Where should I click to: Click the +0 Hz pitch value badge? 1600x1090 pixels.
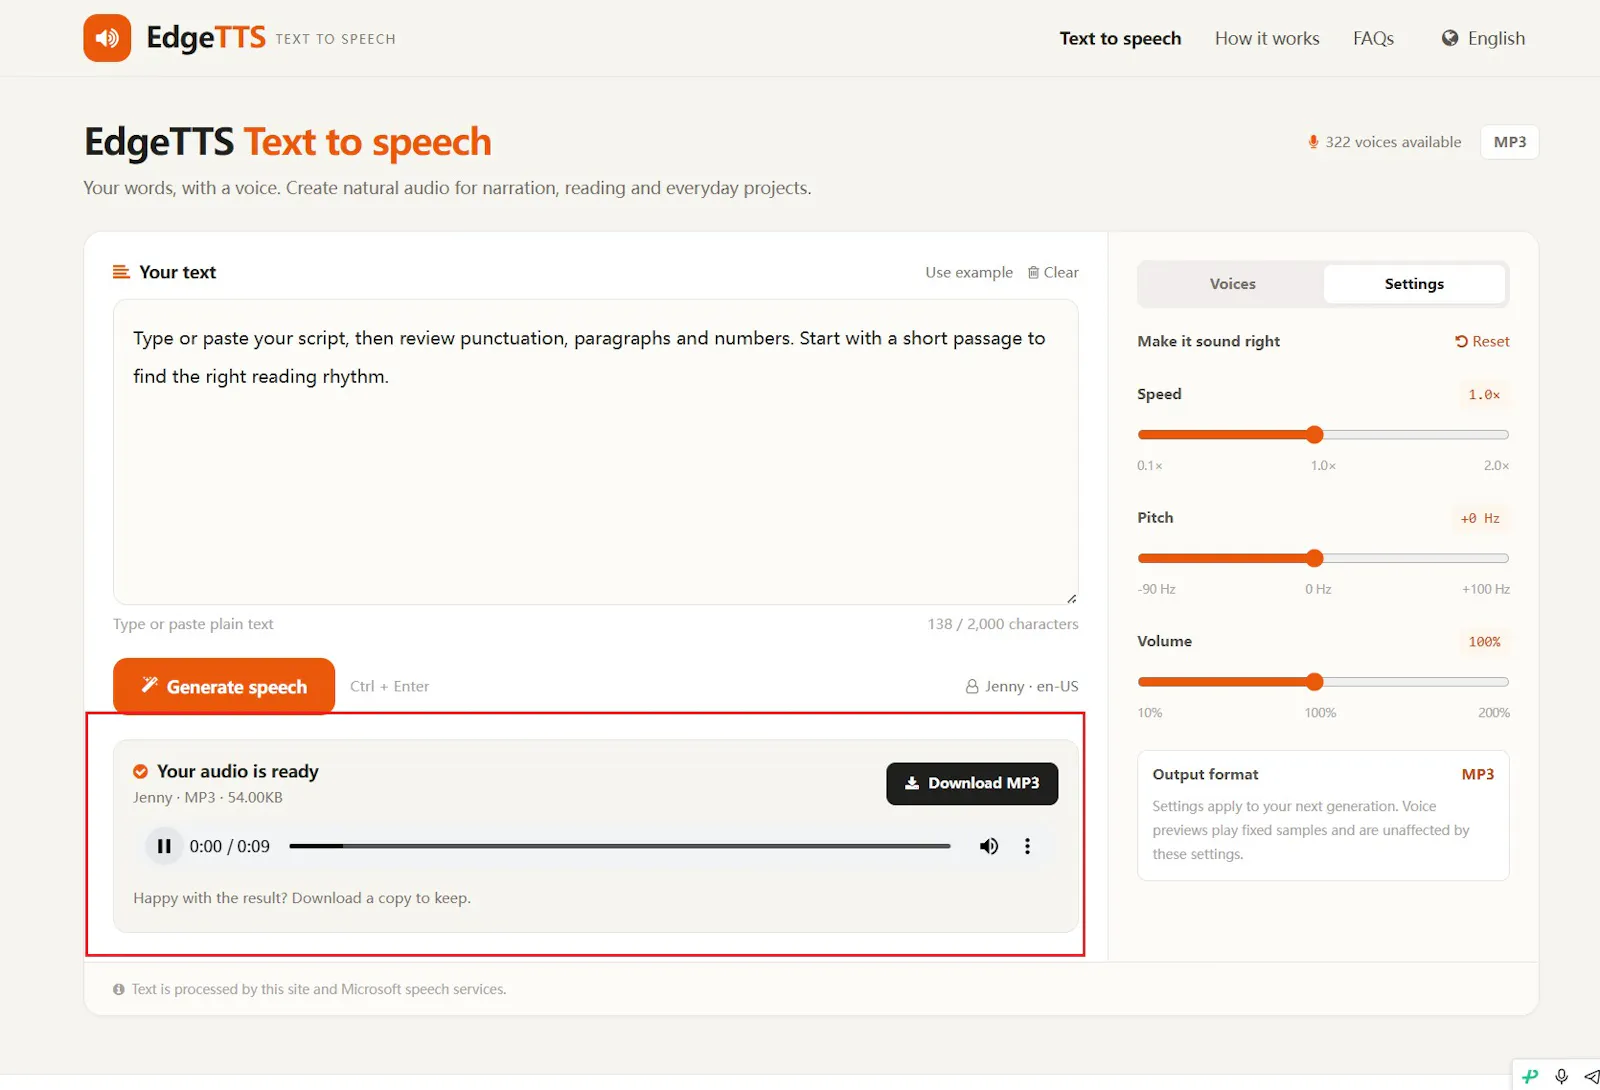[1480, 518]
